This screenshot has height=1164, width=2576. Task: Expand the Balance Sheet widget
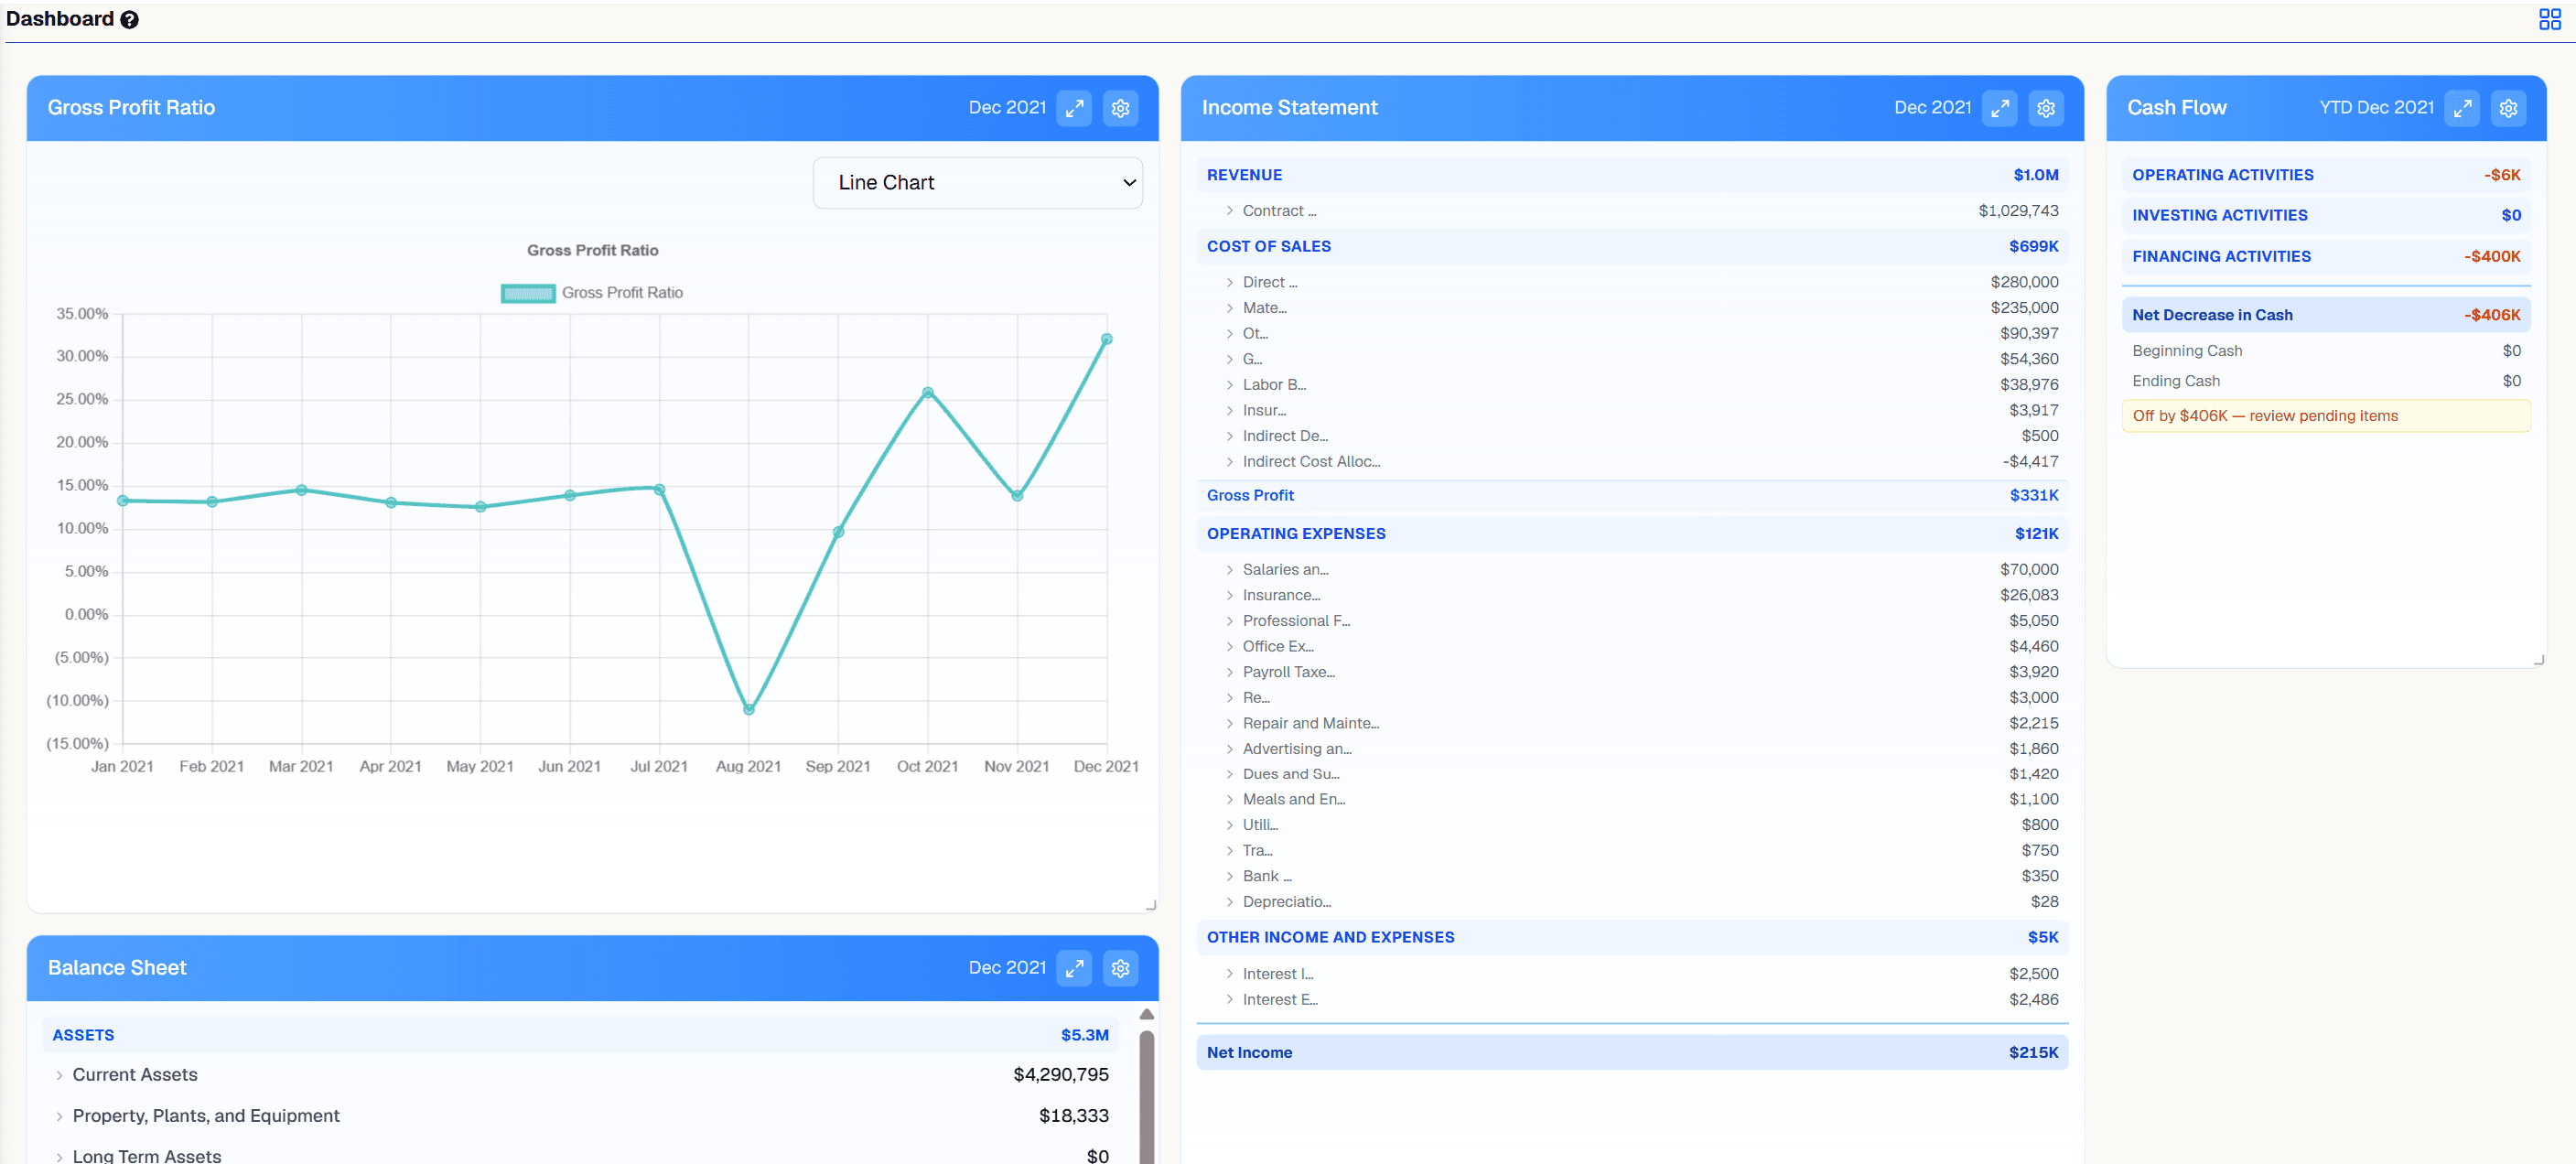1074,968
